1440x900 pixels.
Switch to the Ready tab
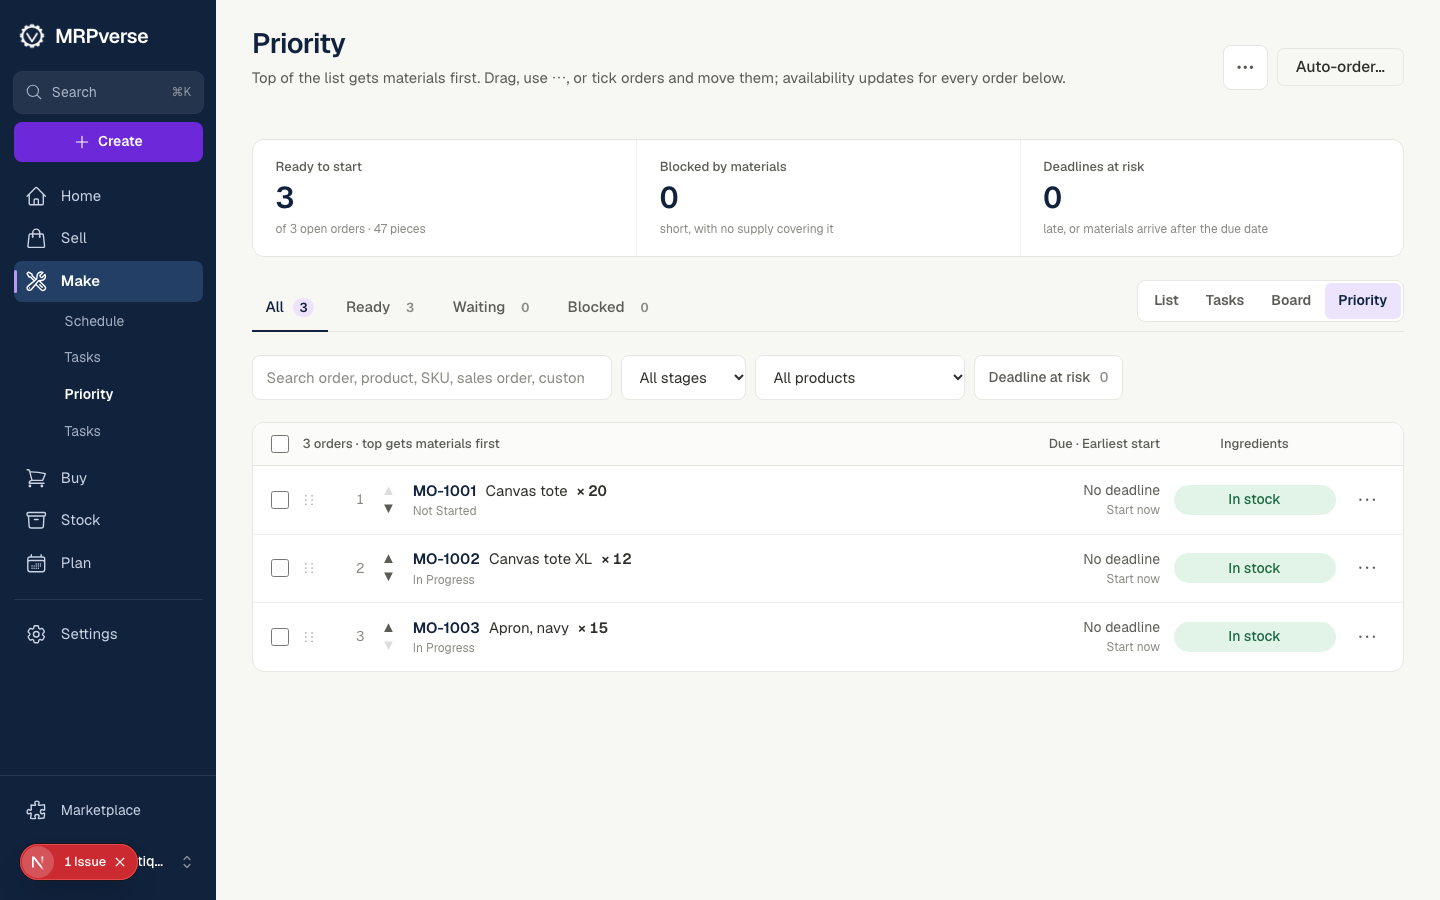click(x=381, y=307)
